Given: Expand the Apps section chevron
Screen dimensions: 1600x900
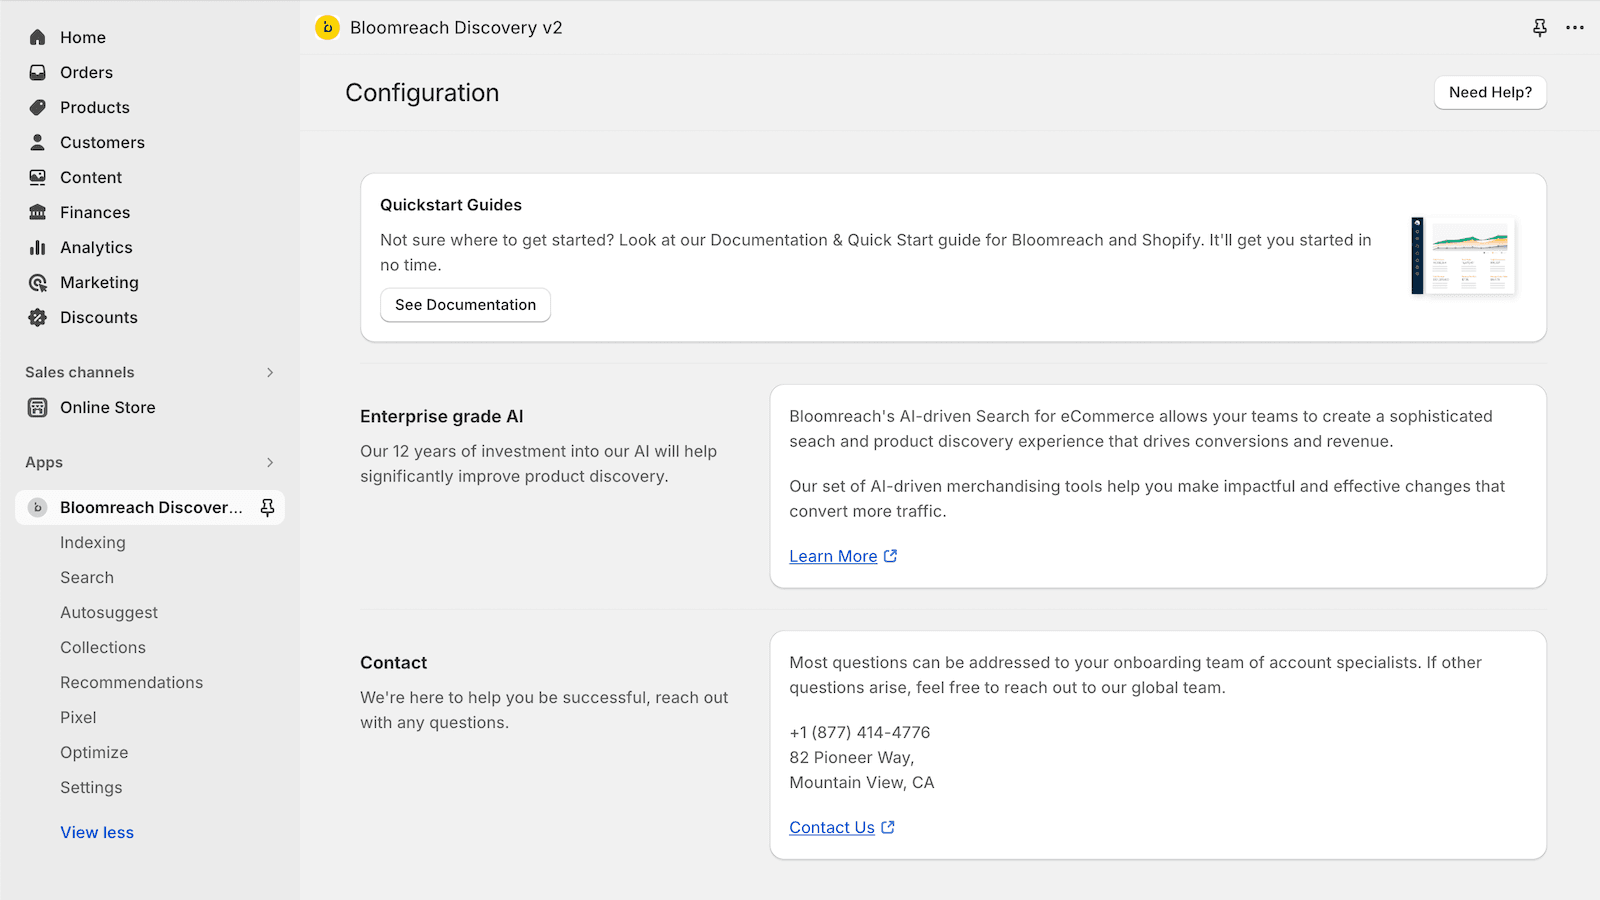Looking at the screenshot, I should click(x=270, y=462).
